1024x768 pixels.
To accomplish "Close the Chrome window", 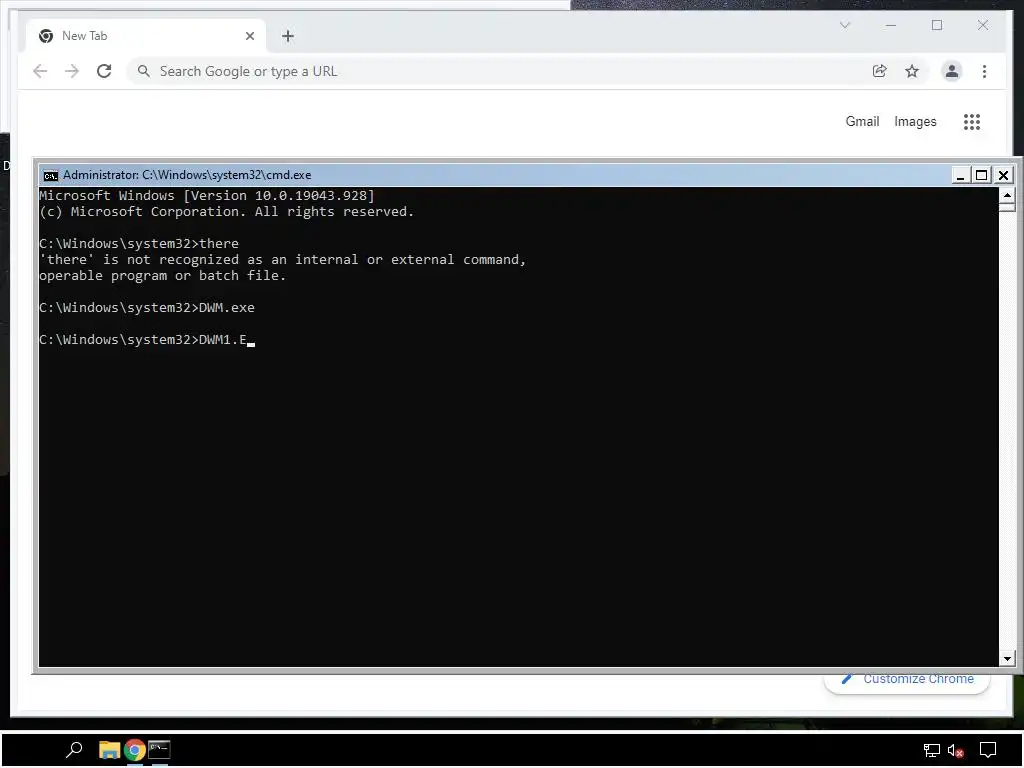I will point(983,25).
